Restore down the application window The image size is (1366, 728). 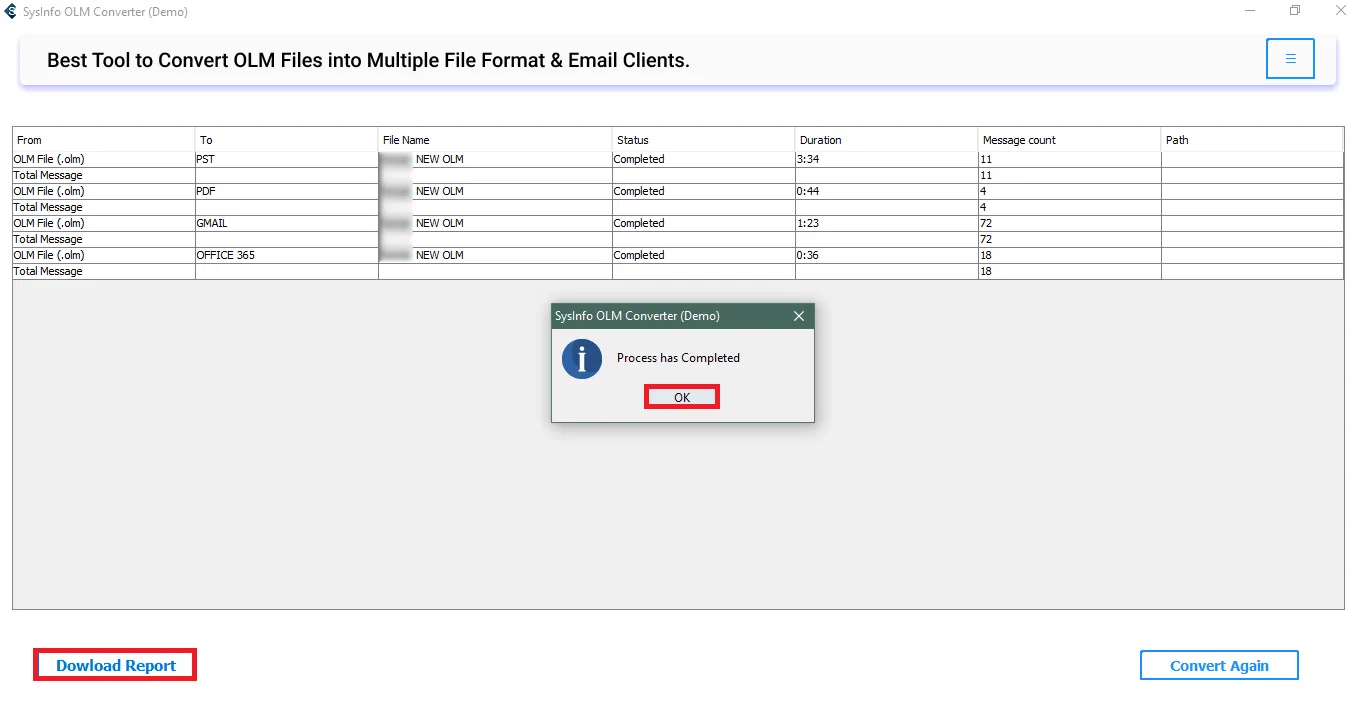[x=1295, y=11]
